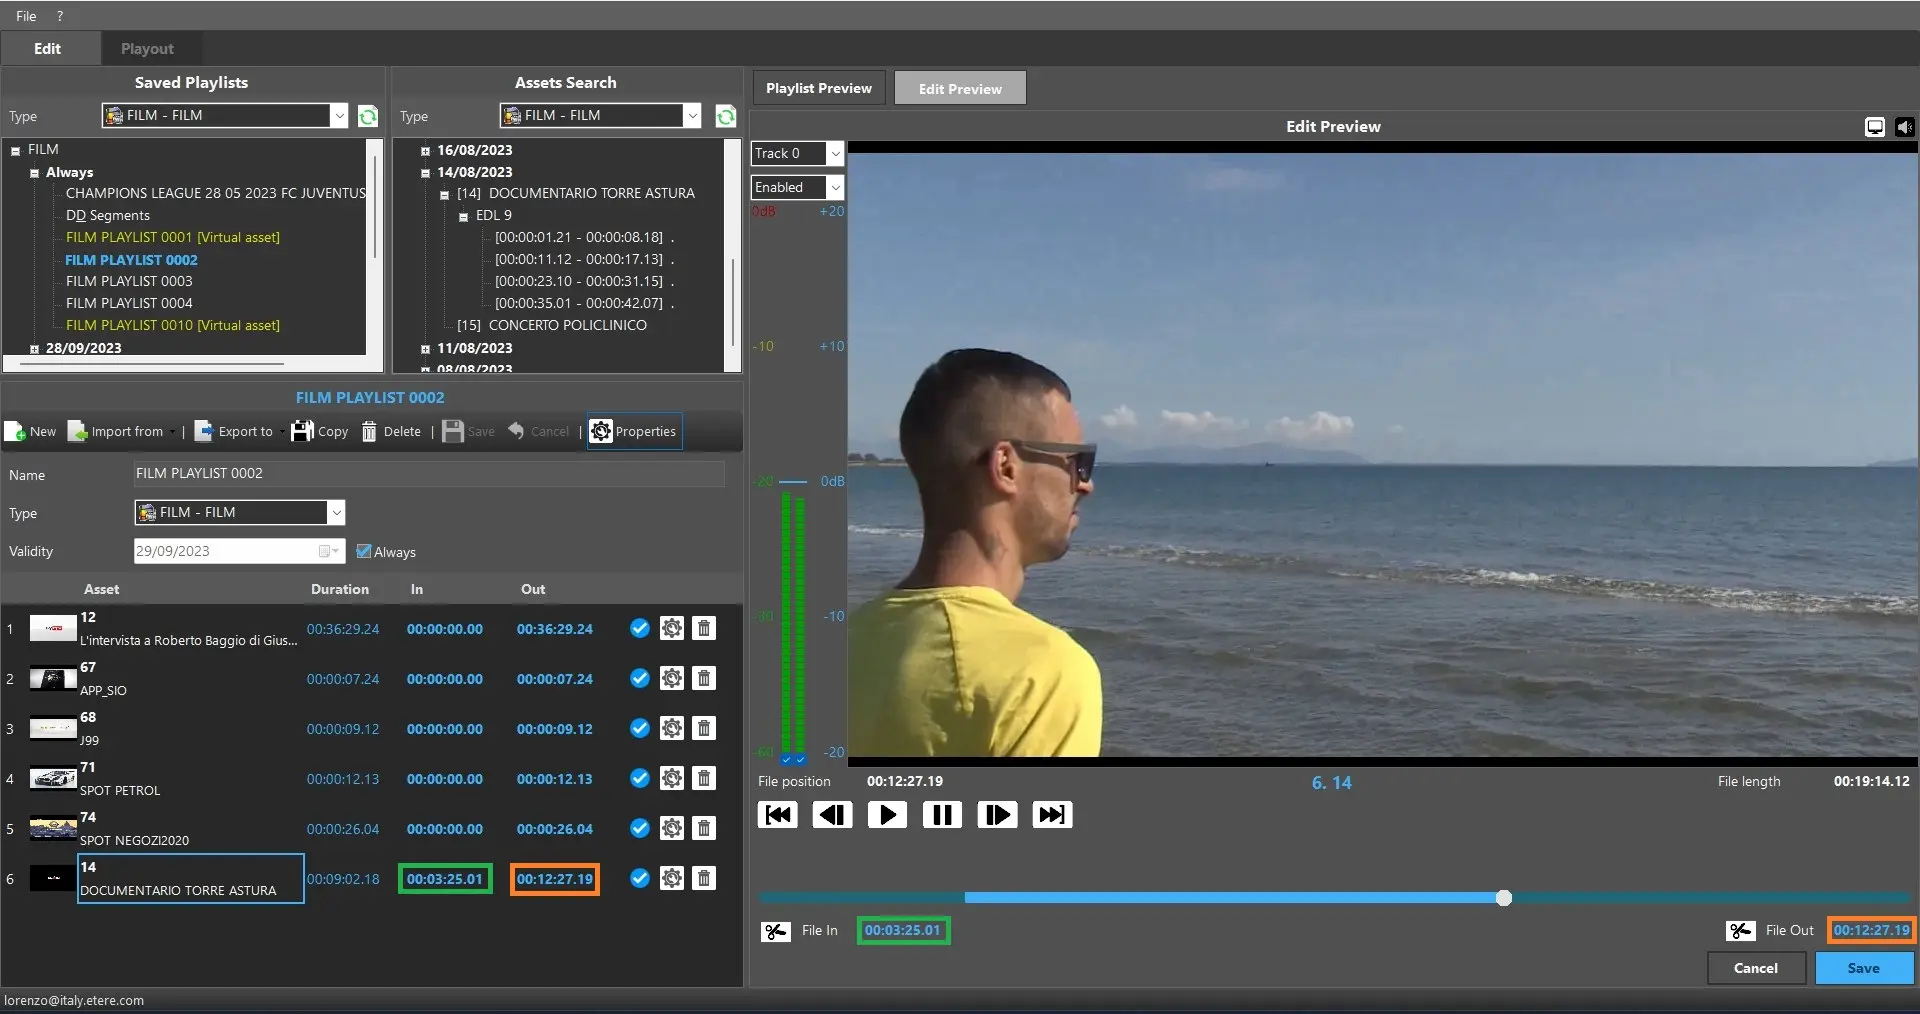Click the file position slider handle

tap(1503, 898)
